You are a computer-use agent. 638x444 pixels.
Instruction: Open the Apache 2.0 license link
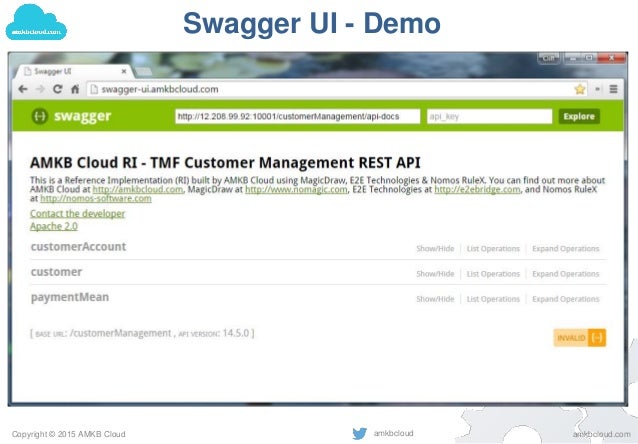(54, 226)
